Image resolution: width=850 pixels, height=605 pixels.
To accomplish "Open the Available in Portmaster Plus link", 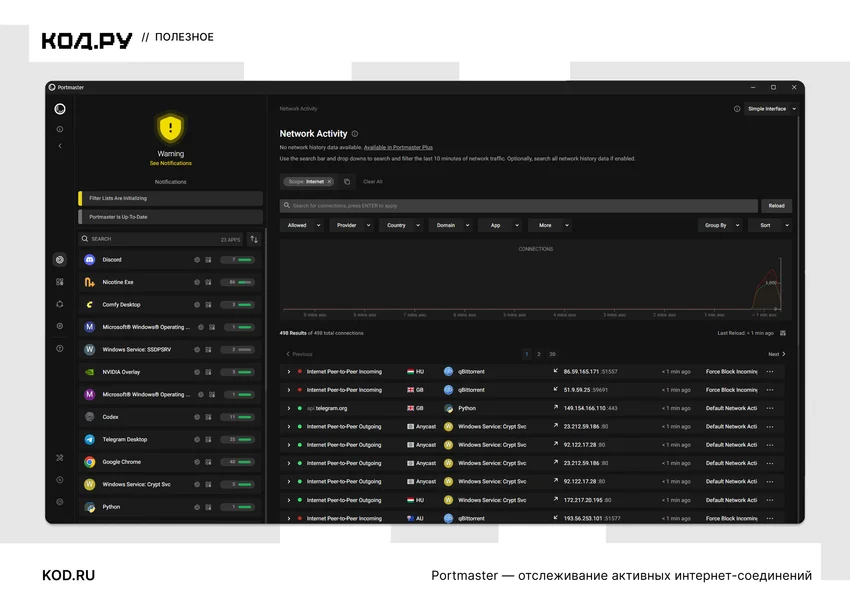I will (x=398, y=147).
